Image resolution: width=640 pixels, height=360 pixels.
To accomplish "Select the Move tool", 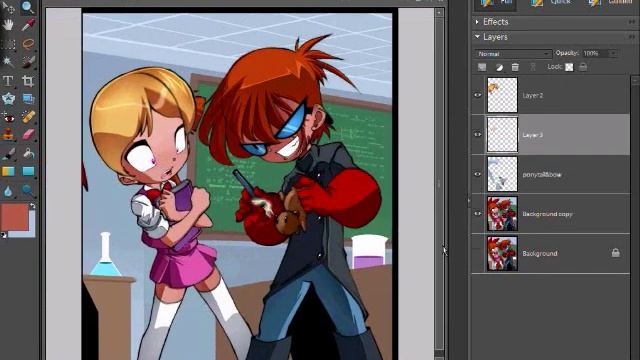I will [8, 7].
